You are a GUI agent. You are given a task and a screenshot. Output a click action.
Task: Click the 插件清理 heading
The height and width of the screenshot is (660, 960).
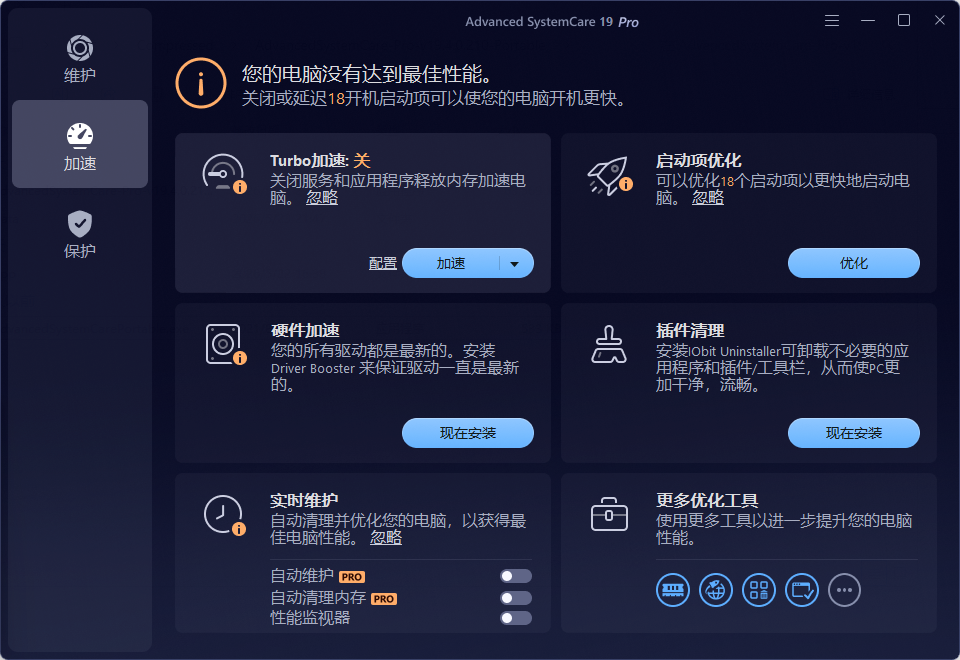[x=690, y=331]
